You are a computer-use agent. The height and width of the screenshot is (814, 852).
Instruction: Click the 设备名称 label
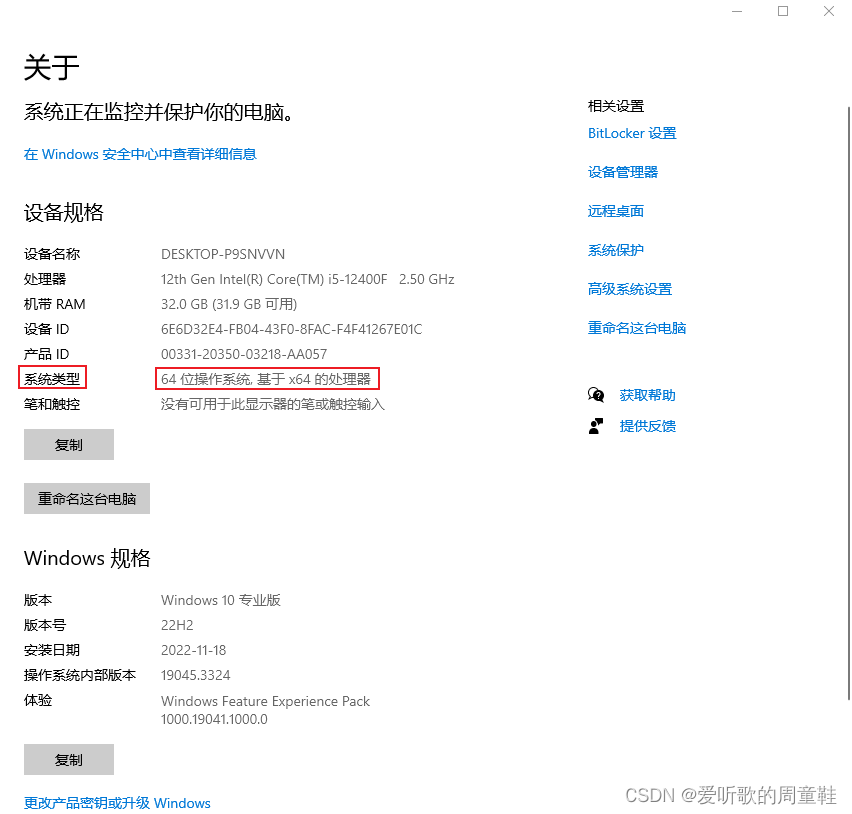coord(52,254)
